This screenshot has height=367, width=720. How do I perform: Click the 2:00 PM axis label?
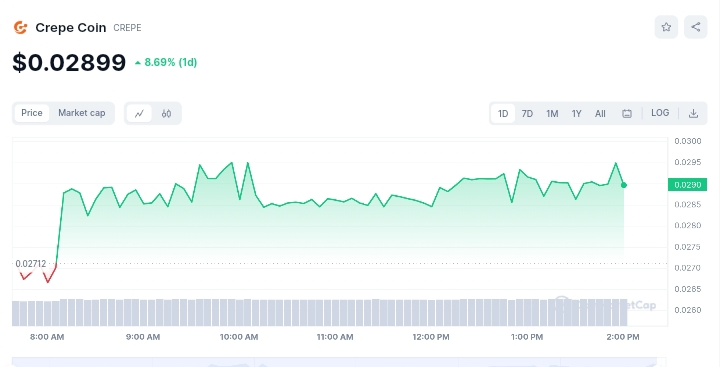click(623, 337)
